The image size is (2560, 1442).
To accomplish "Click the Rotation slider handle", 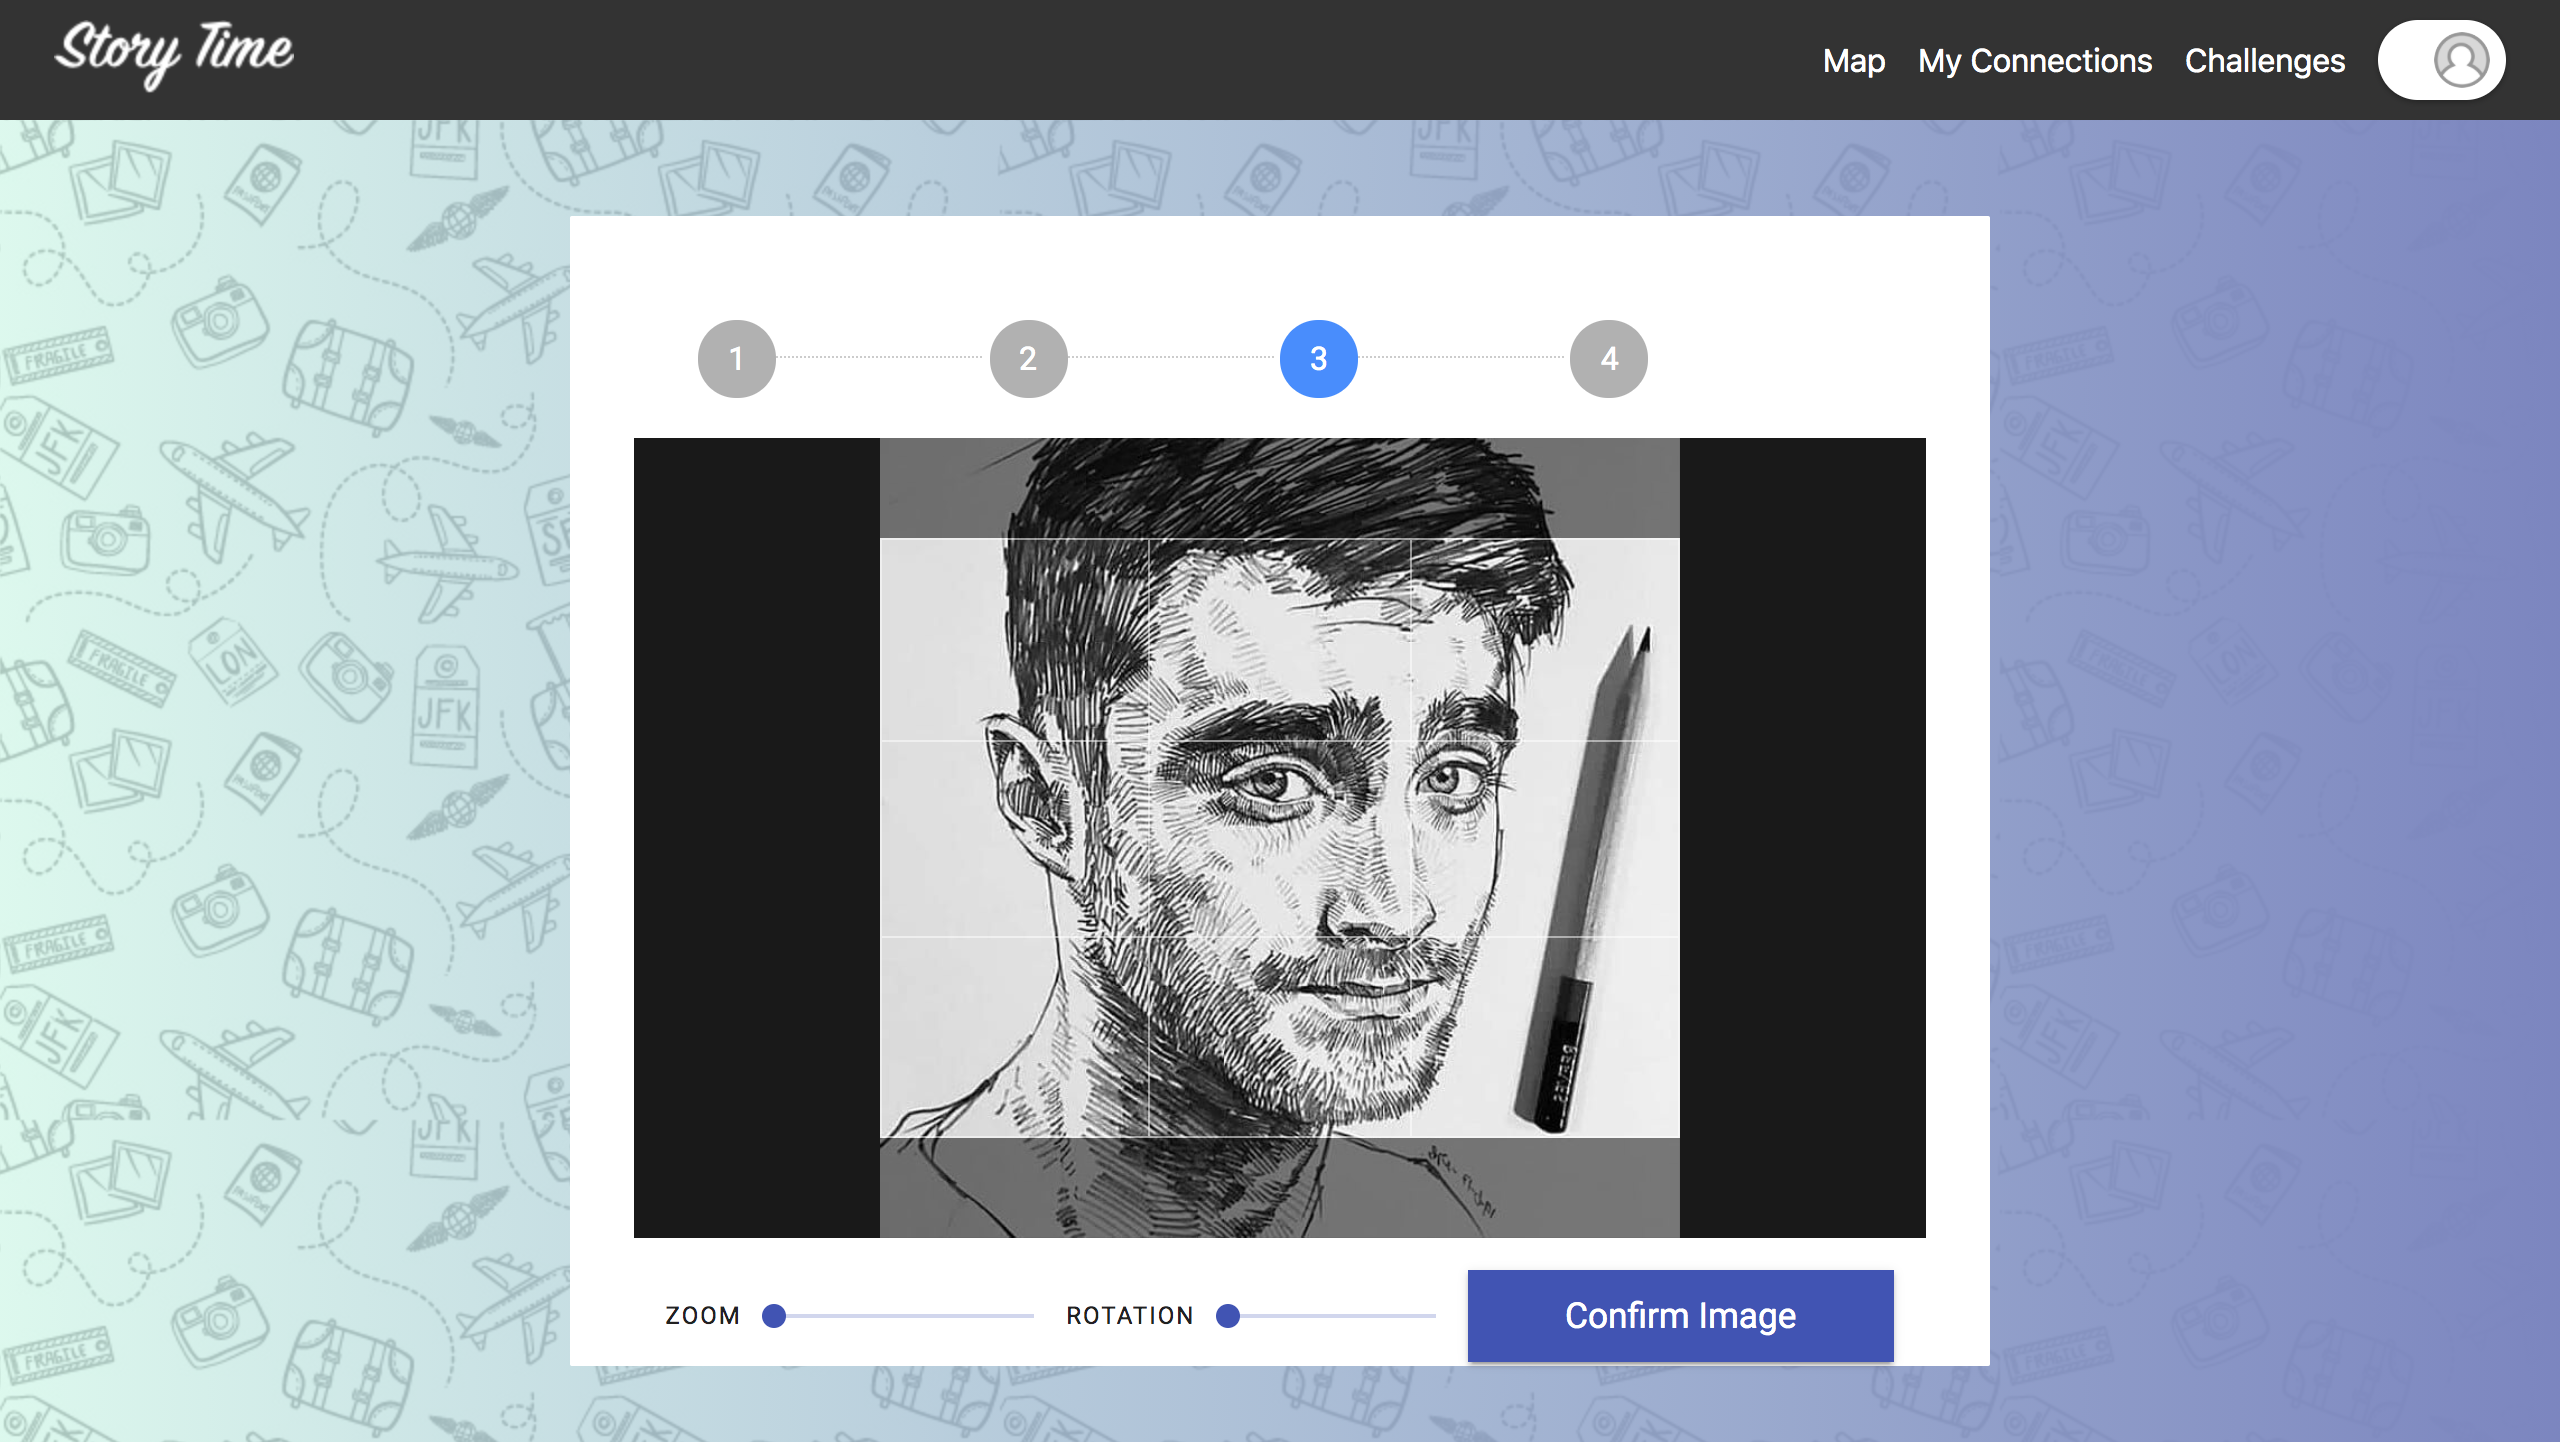I will (x=1228, y=1316).
